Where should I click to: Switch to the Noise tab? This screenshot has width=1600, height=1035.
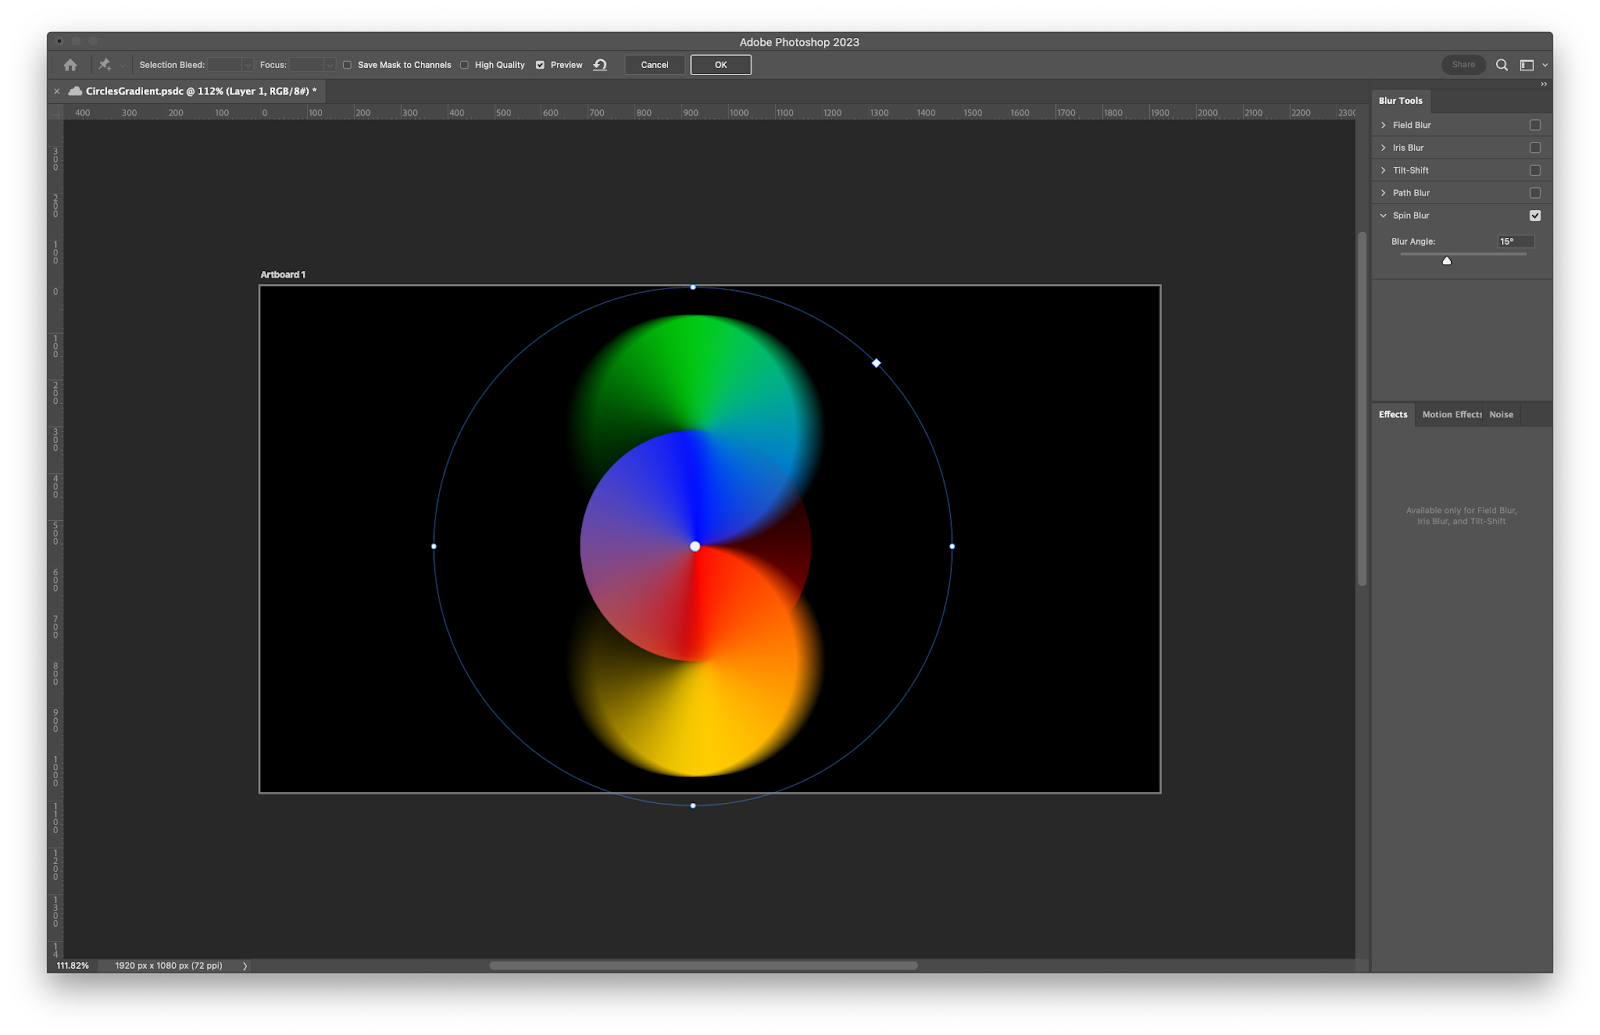pos(1501,415)
